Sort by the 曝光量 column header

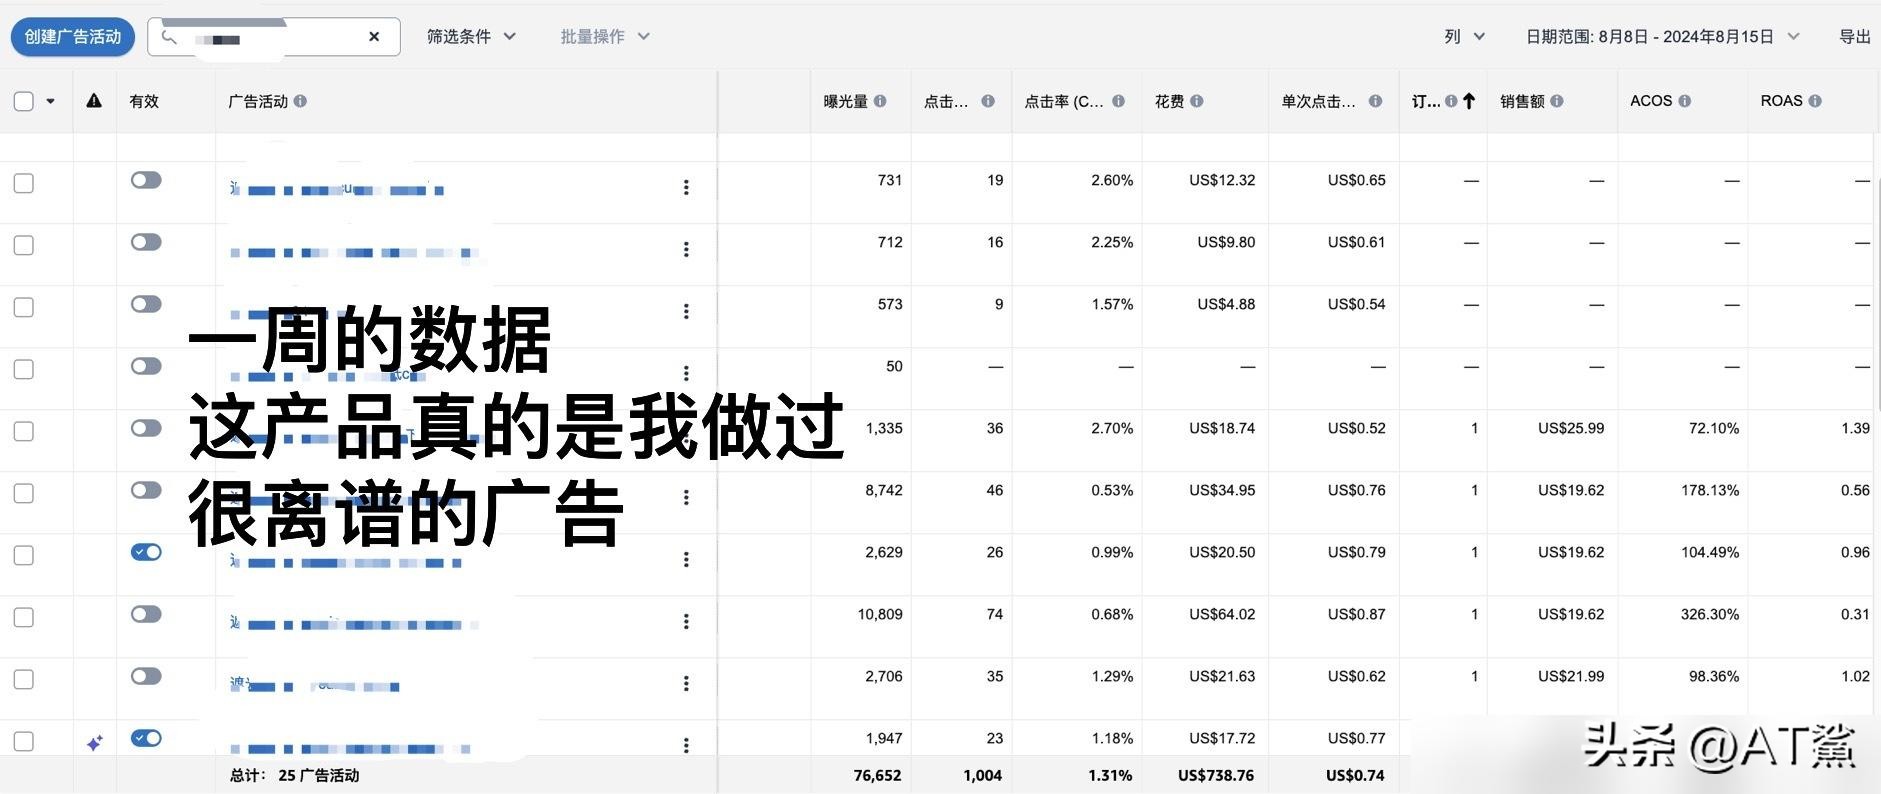[846, 101]
